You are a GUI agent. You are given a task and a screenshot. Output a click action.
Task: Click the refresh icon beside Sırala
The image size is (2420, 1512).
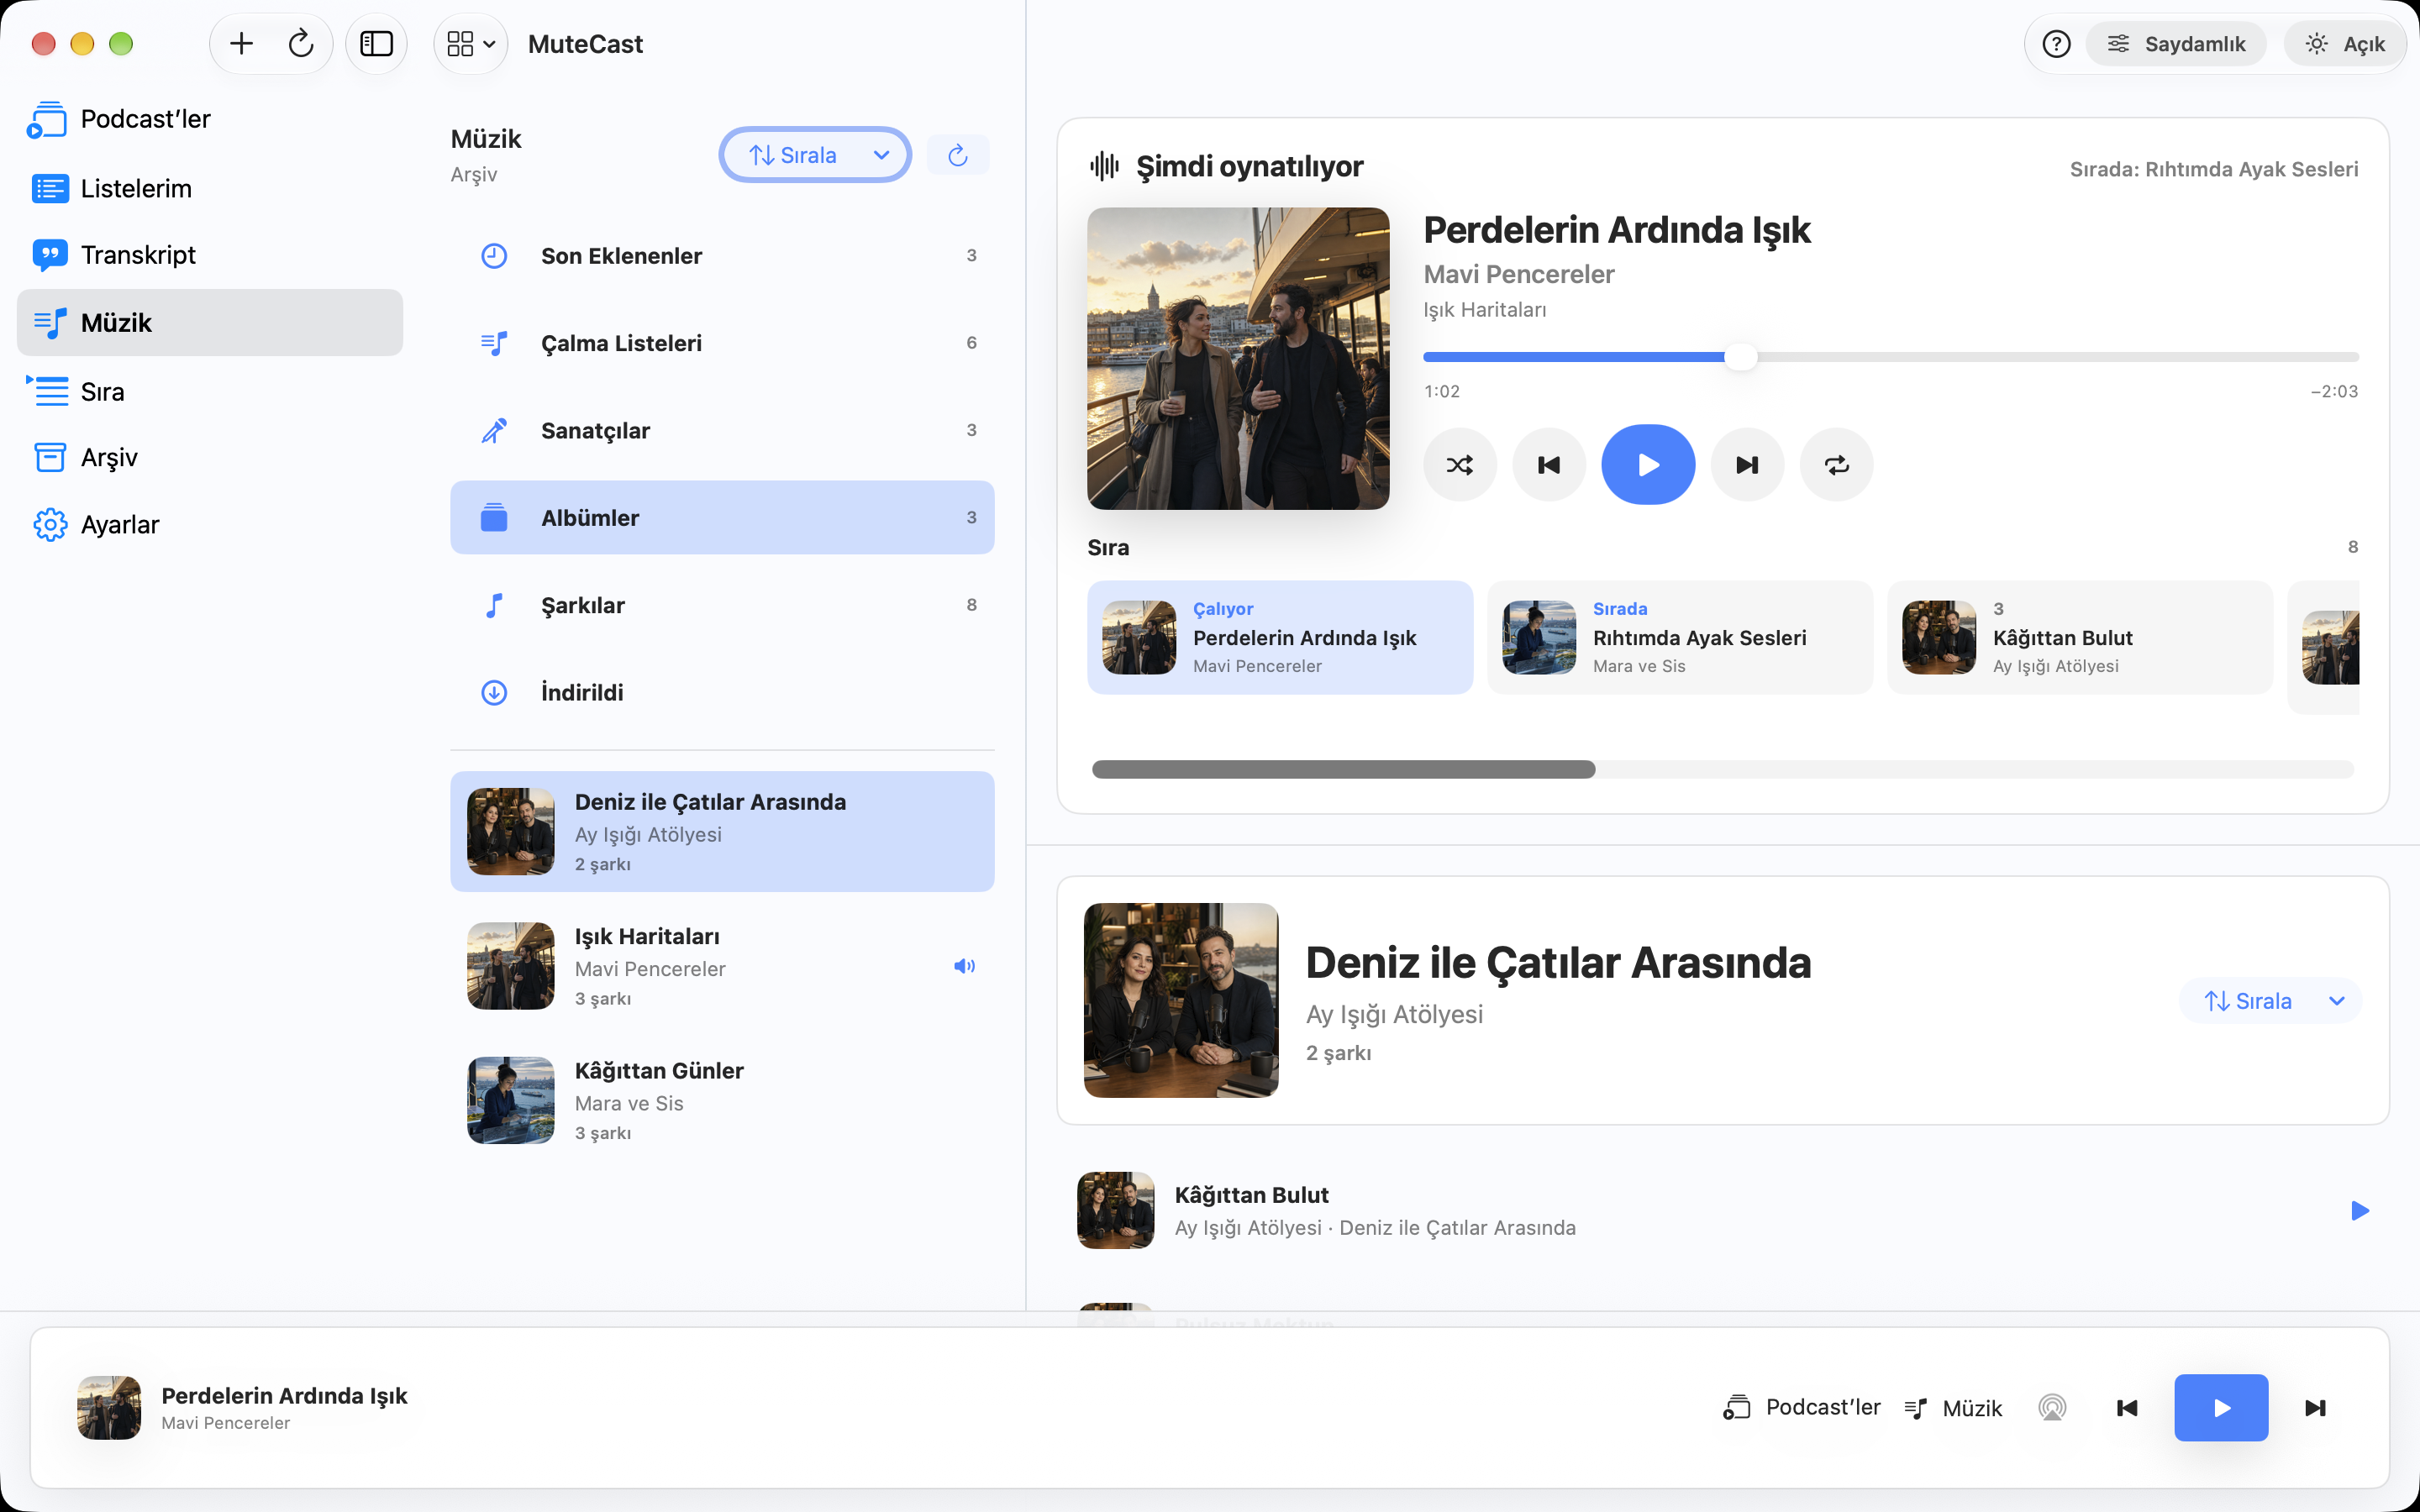click(x=957, y=155)
